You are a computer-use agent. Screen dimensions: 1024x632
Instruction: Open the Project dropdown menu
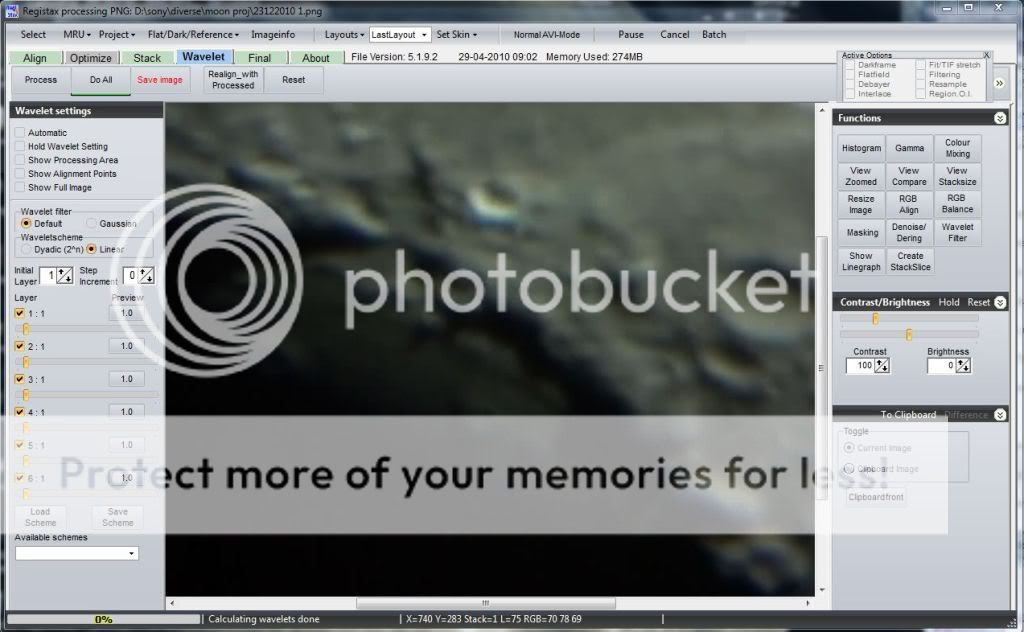[x=117, y=35]
